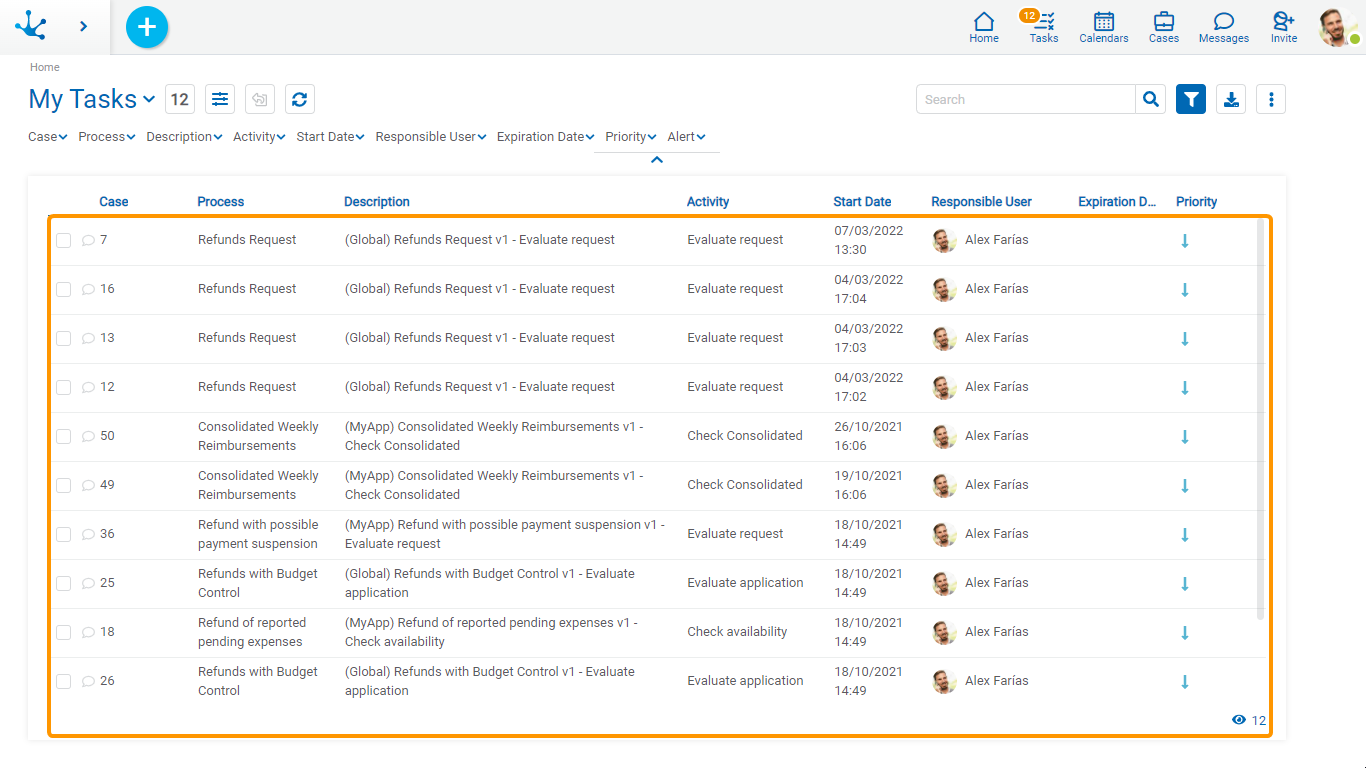
Task: Click the Home breadcrumb link
Action: (45, 67)
